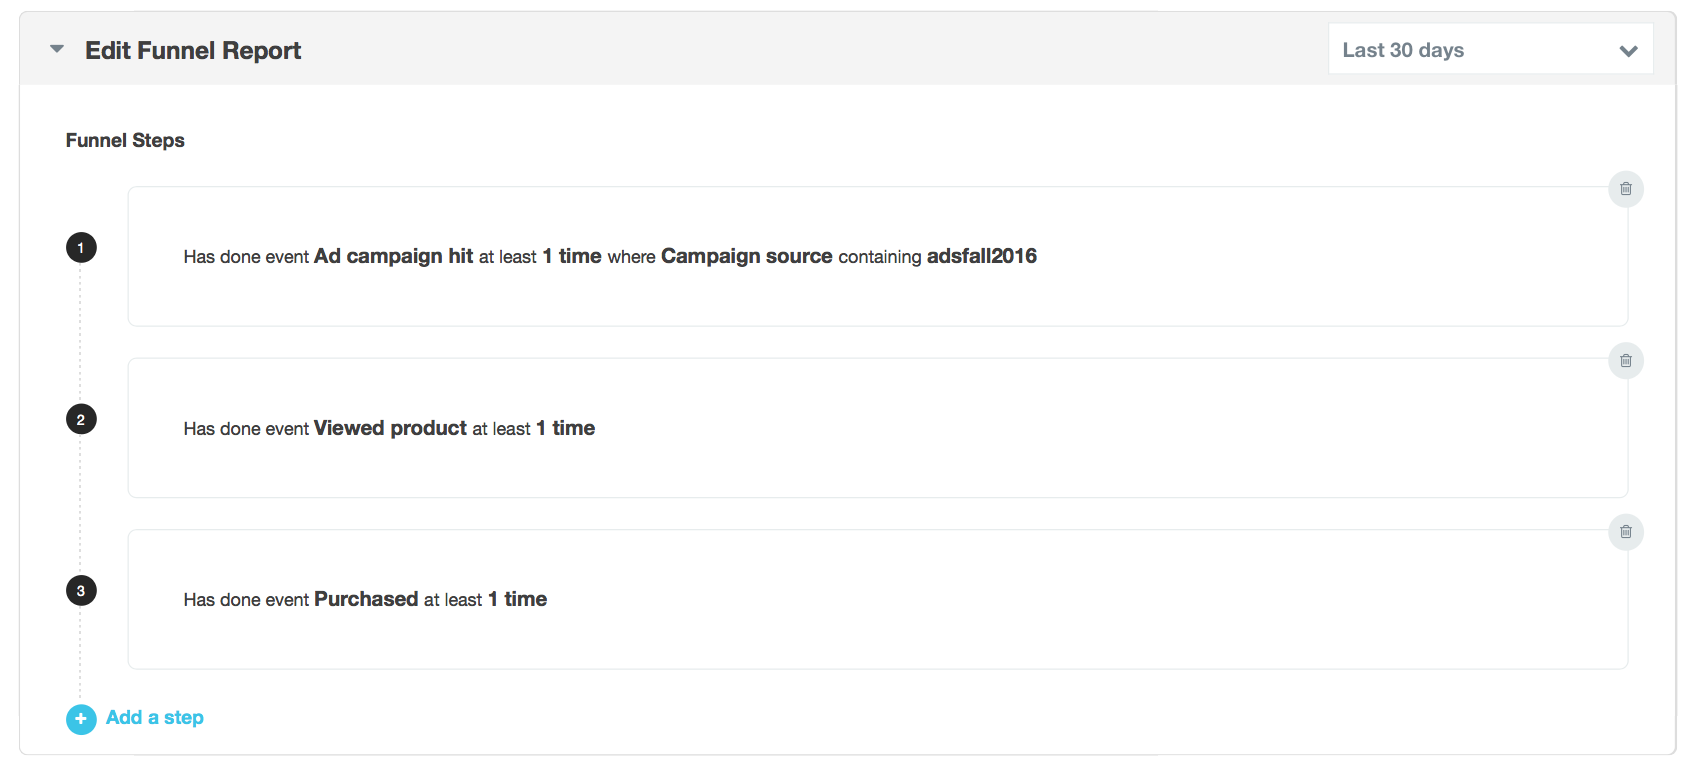Image resolution: width=1690 pixels, height=771 pixels.
Task: Click the Edit Funnel Report title
Action: [193, 51]
